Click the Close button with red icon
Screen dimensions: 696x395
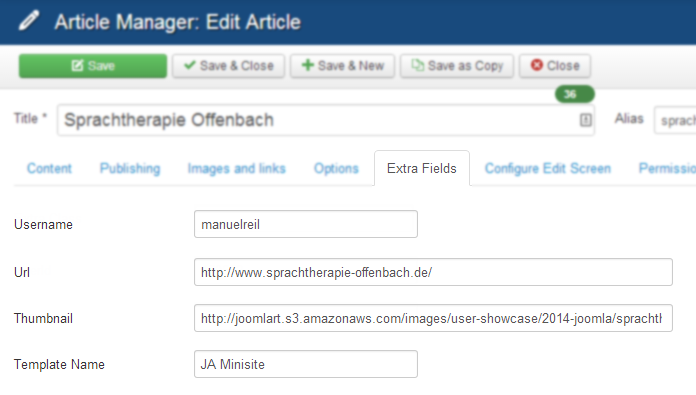click(x=555, y=66)
